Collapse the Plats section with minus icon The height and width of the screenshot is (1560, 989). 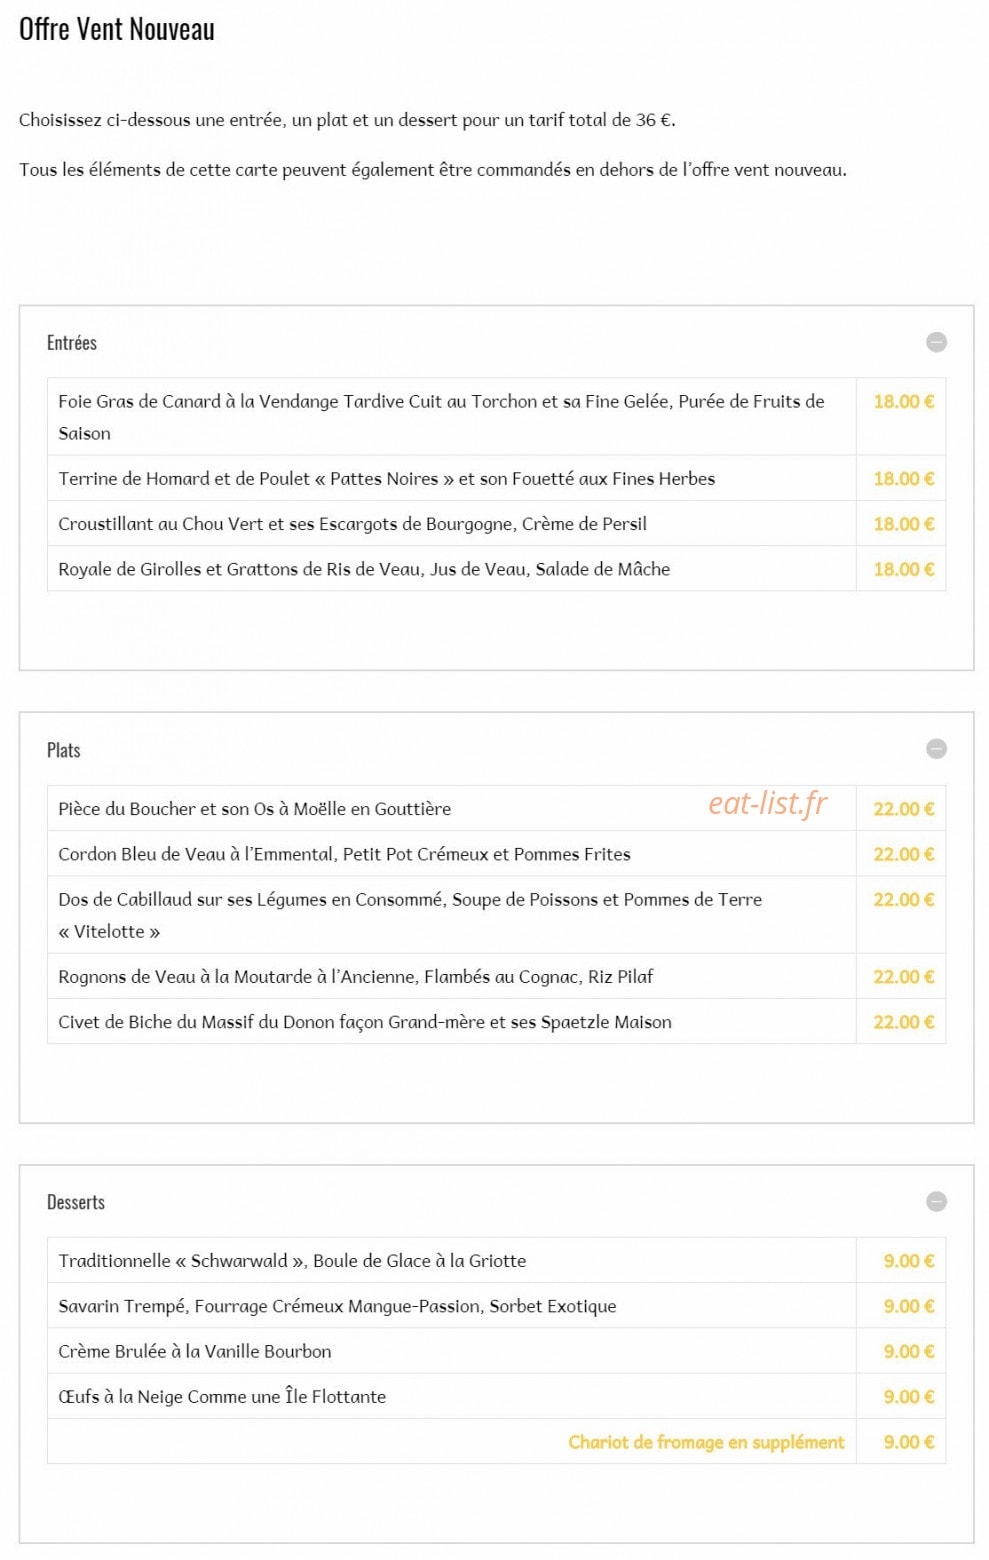click(936, 749)
